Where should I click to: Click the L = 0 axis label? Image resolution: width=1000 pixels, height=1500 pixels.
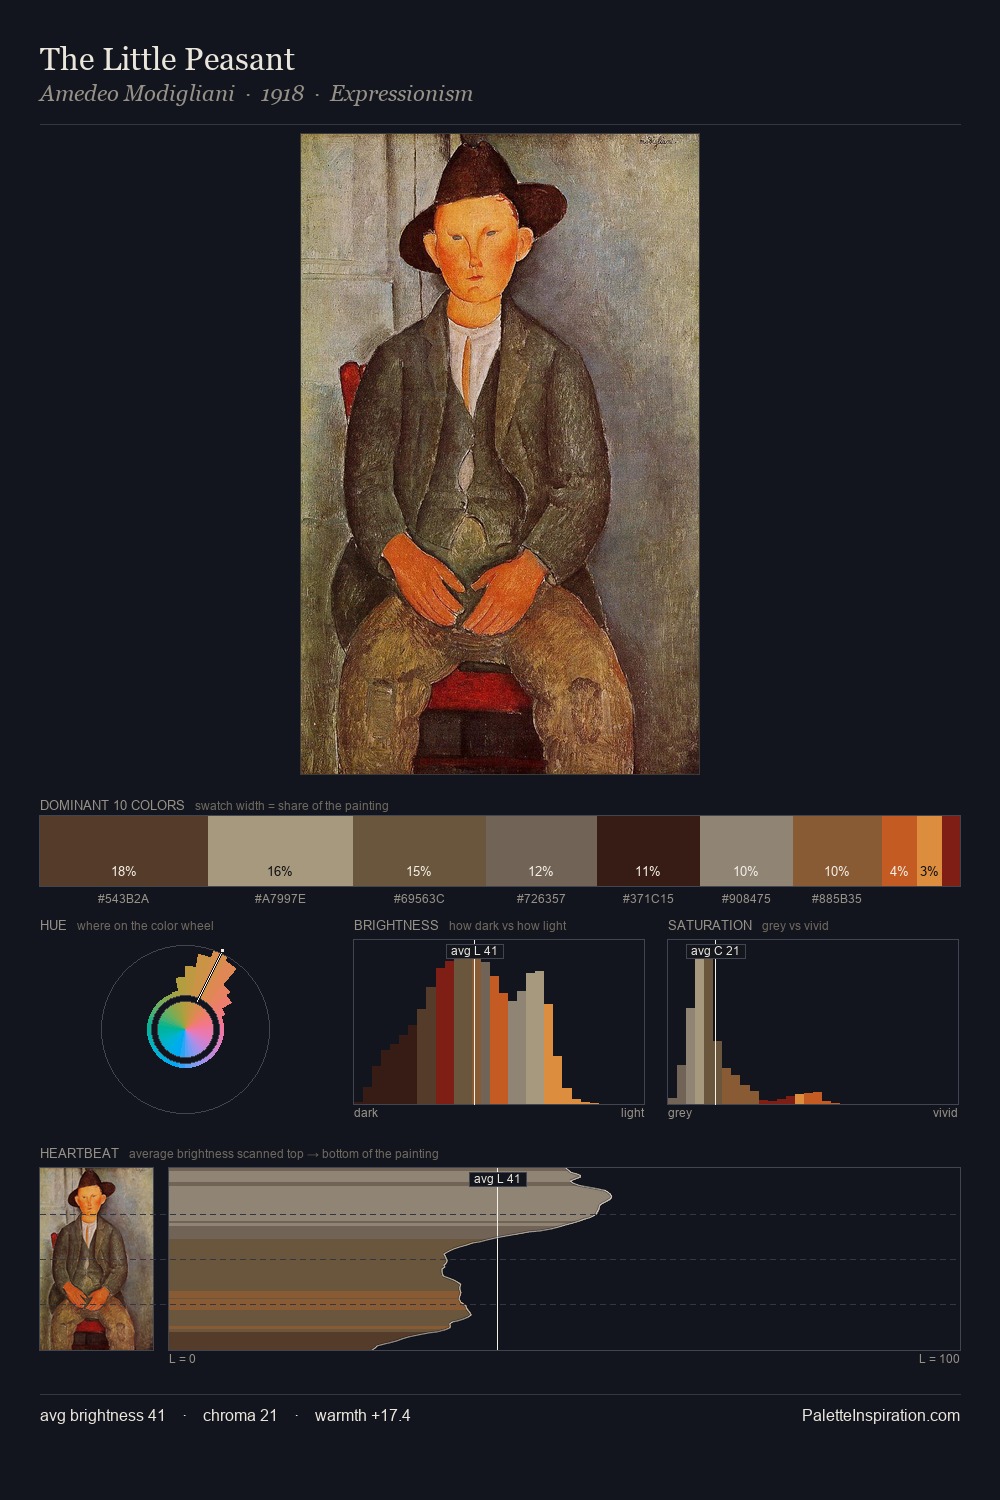(x=182, y=1359)
